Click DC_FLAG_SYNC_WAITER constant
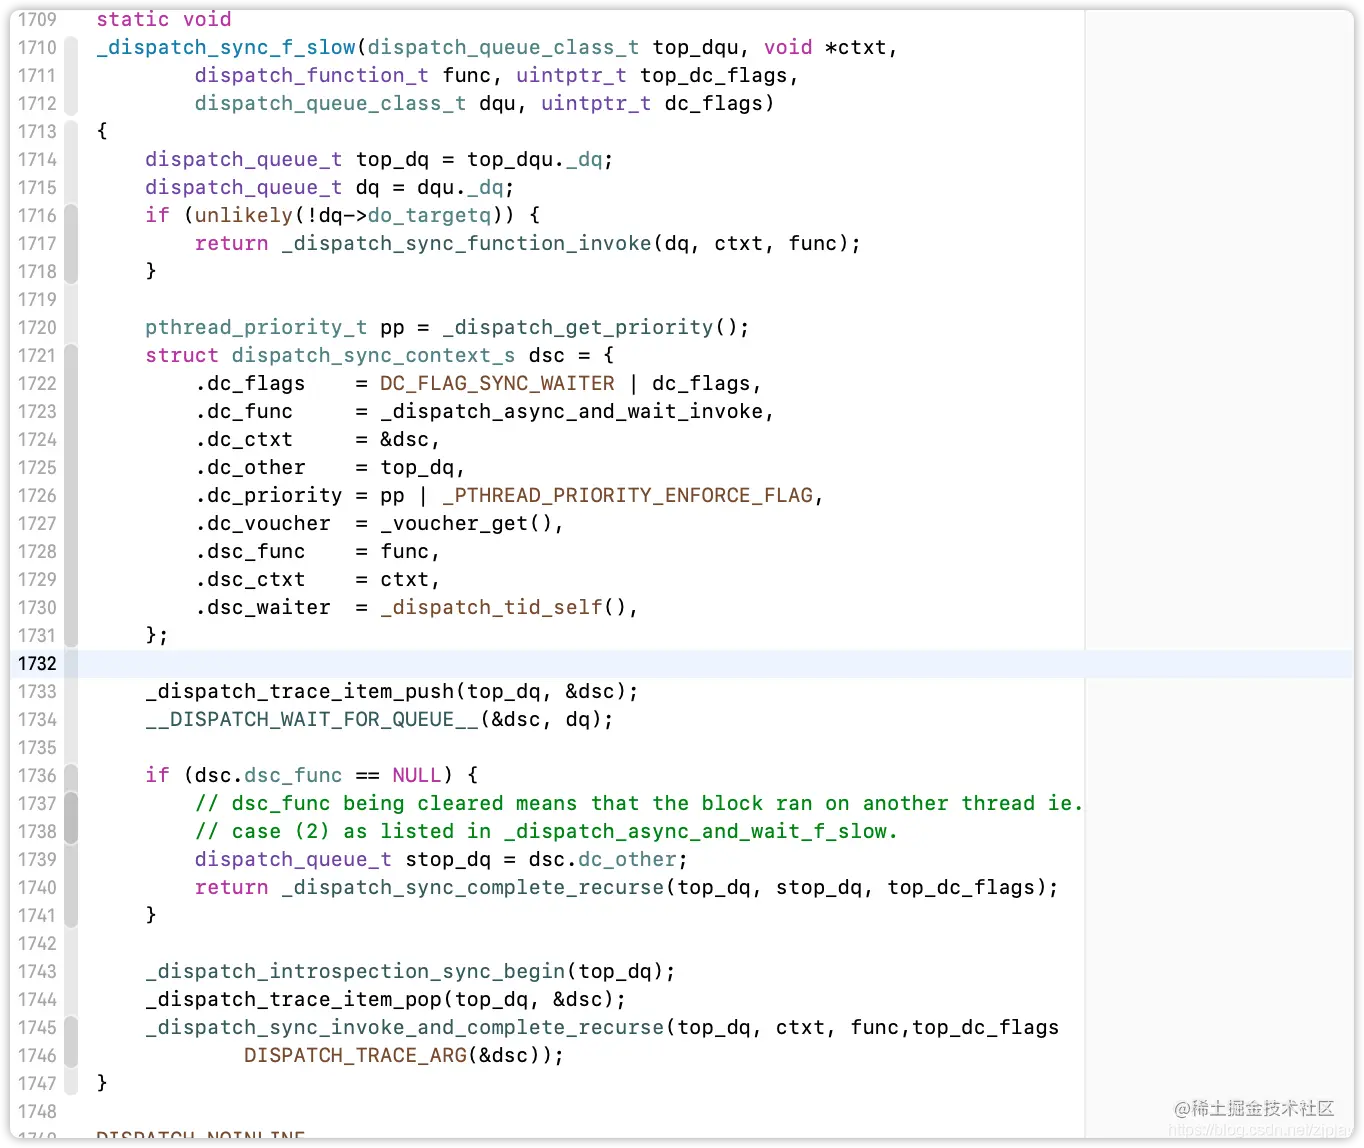The width and height of the screenshot is (1364, 1148). click(497, 383)
